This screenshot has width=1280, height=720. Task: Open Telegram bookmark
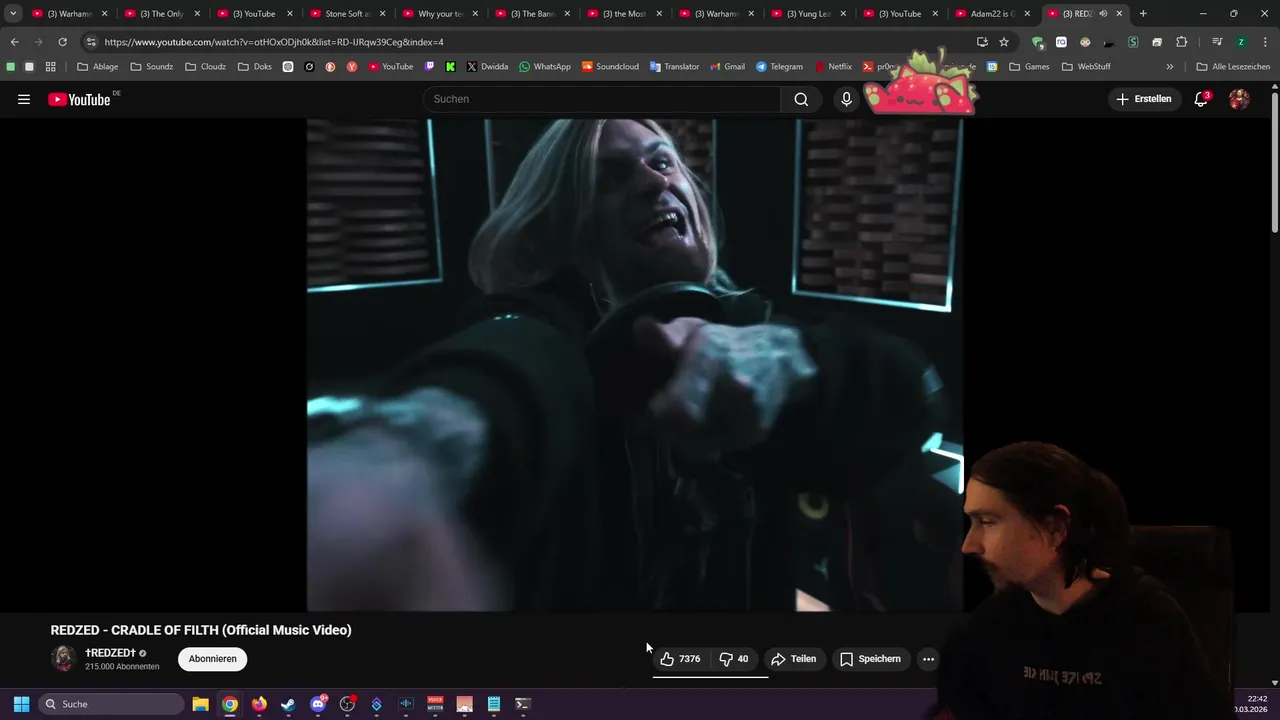(779, 67)
